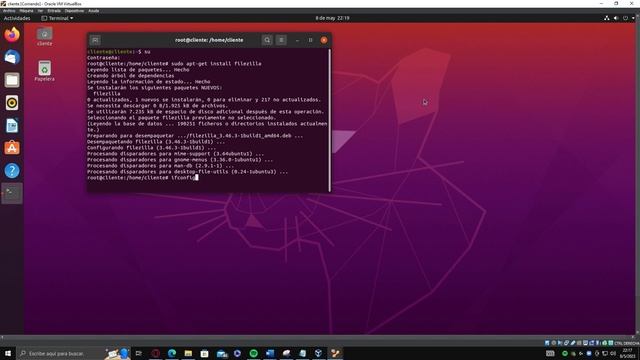This screenshot has width=640, height=360.
Task: Open the Dispositivos menu in VirtualBox
Action: (x=74, y=11)
